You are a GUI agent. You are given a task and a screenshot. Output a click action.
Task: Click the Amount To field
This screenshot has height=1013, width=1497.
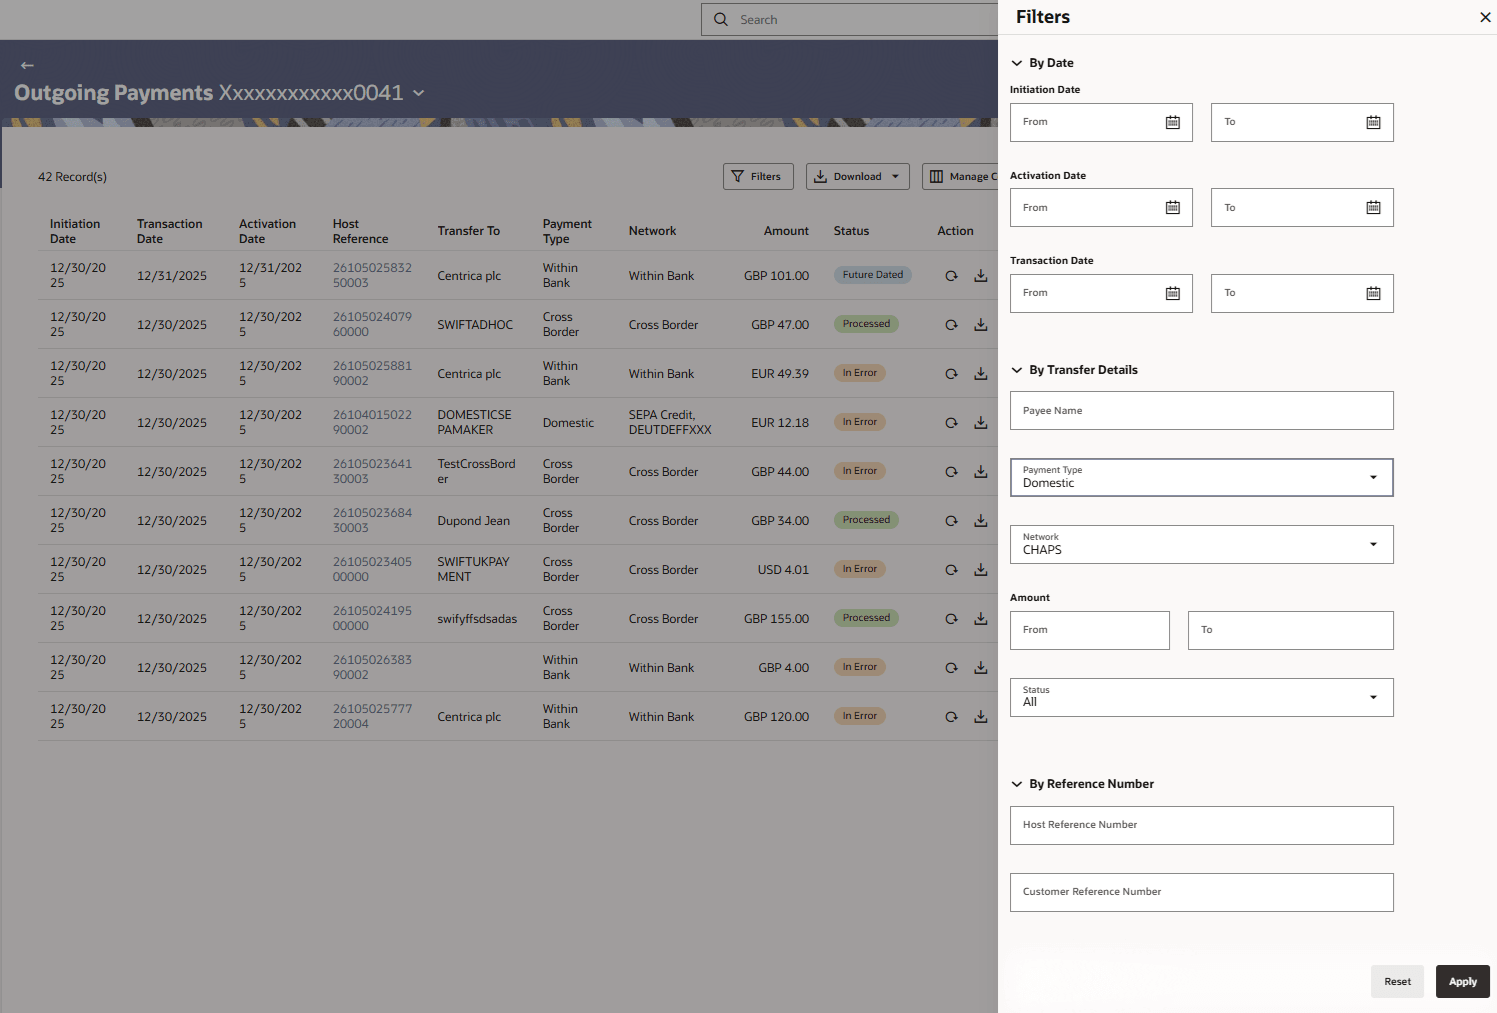point(1290,630)
